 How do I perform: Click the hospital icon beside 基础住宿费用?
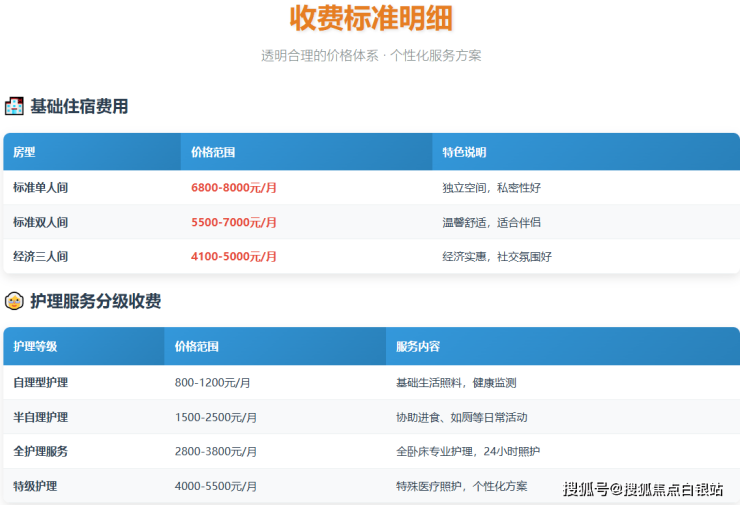pyautogui.click(x=14, y=106)
